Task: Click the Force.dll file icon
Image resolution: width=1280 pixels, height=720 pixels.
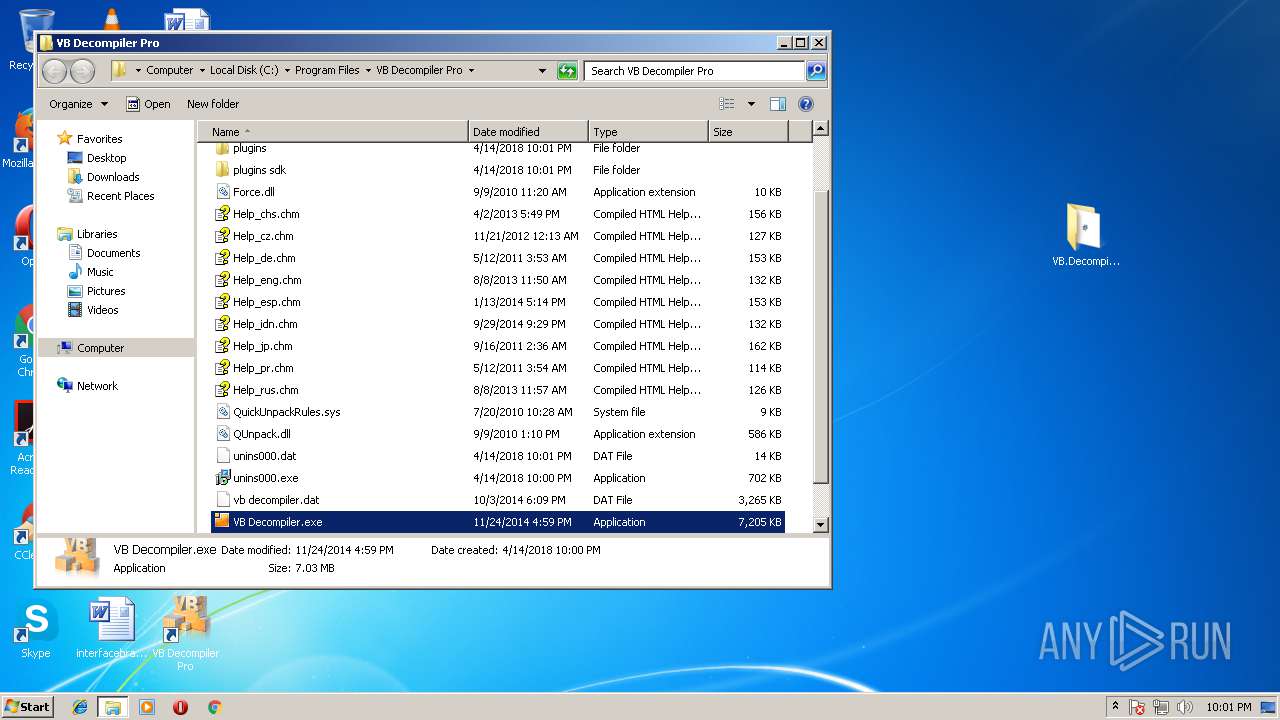Action: point(222,192)
